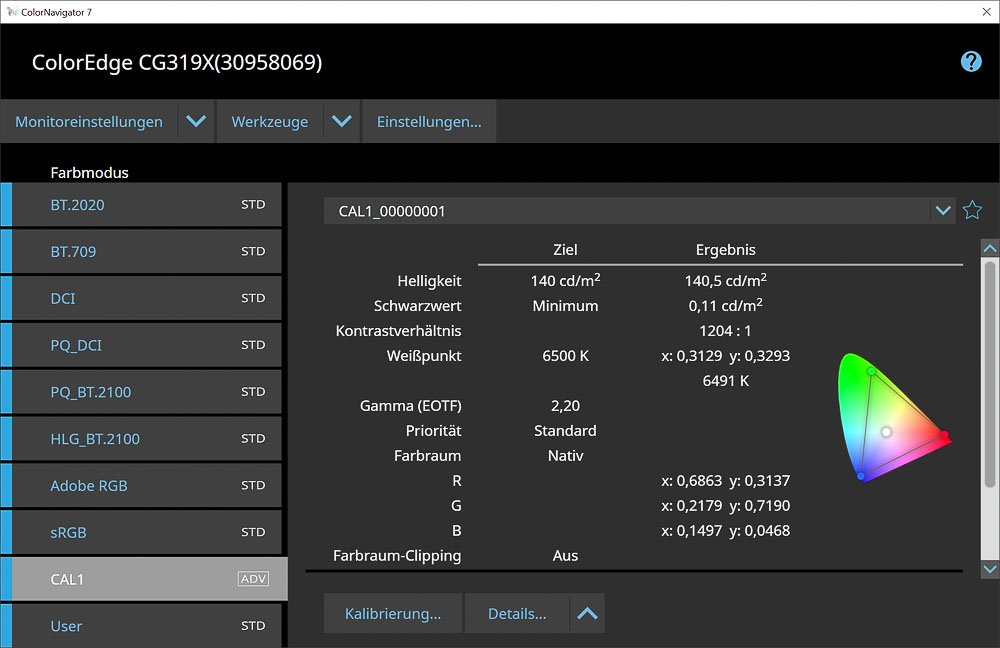Click B coordinates x: 0,1497 y: 0,0468
This screenshot has height=648, width=1000.
[x=726, y=531]
